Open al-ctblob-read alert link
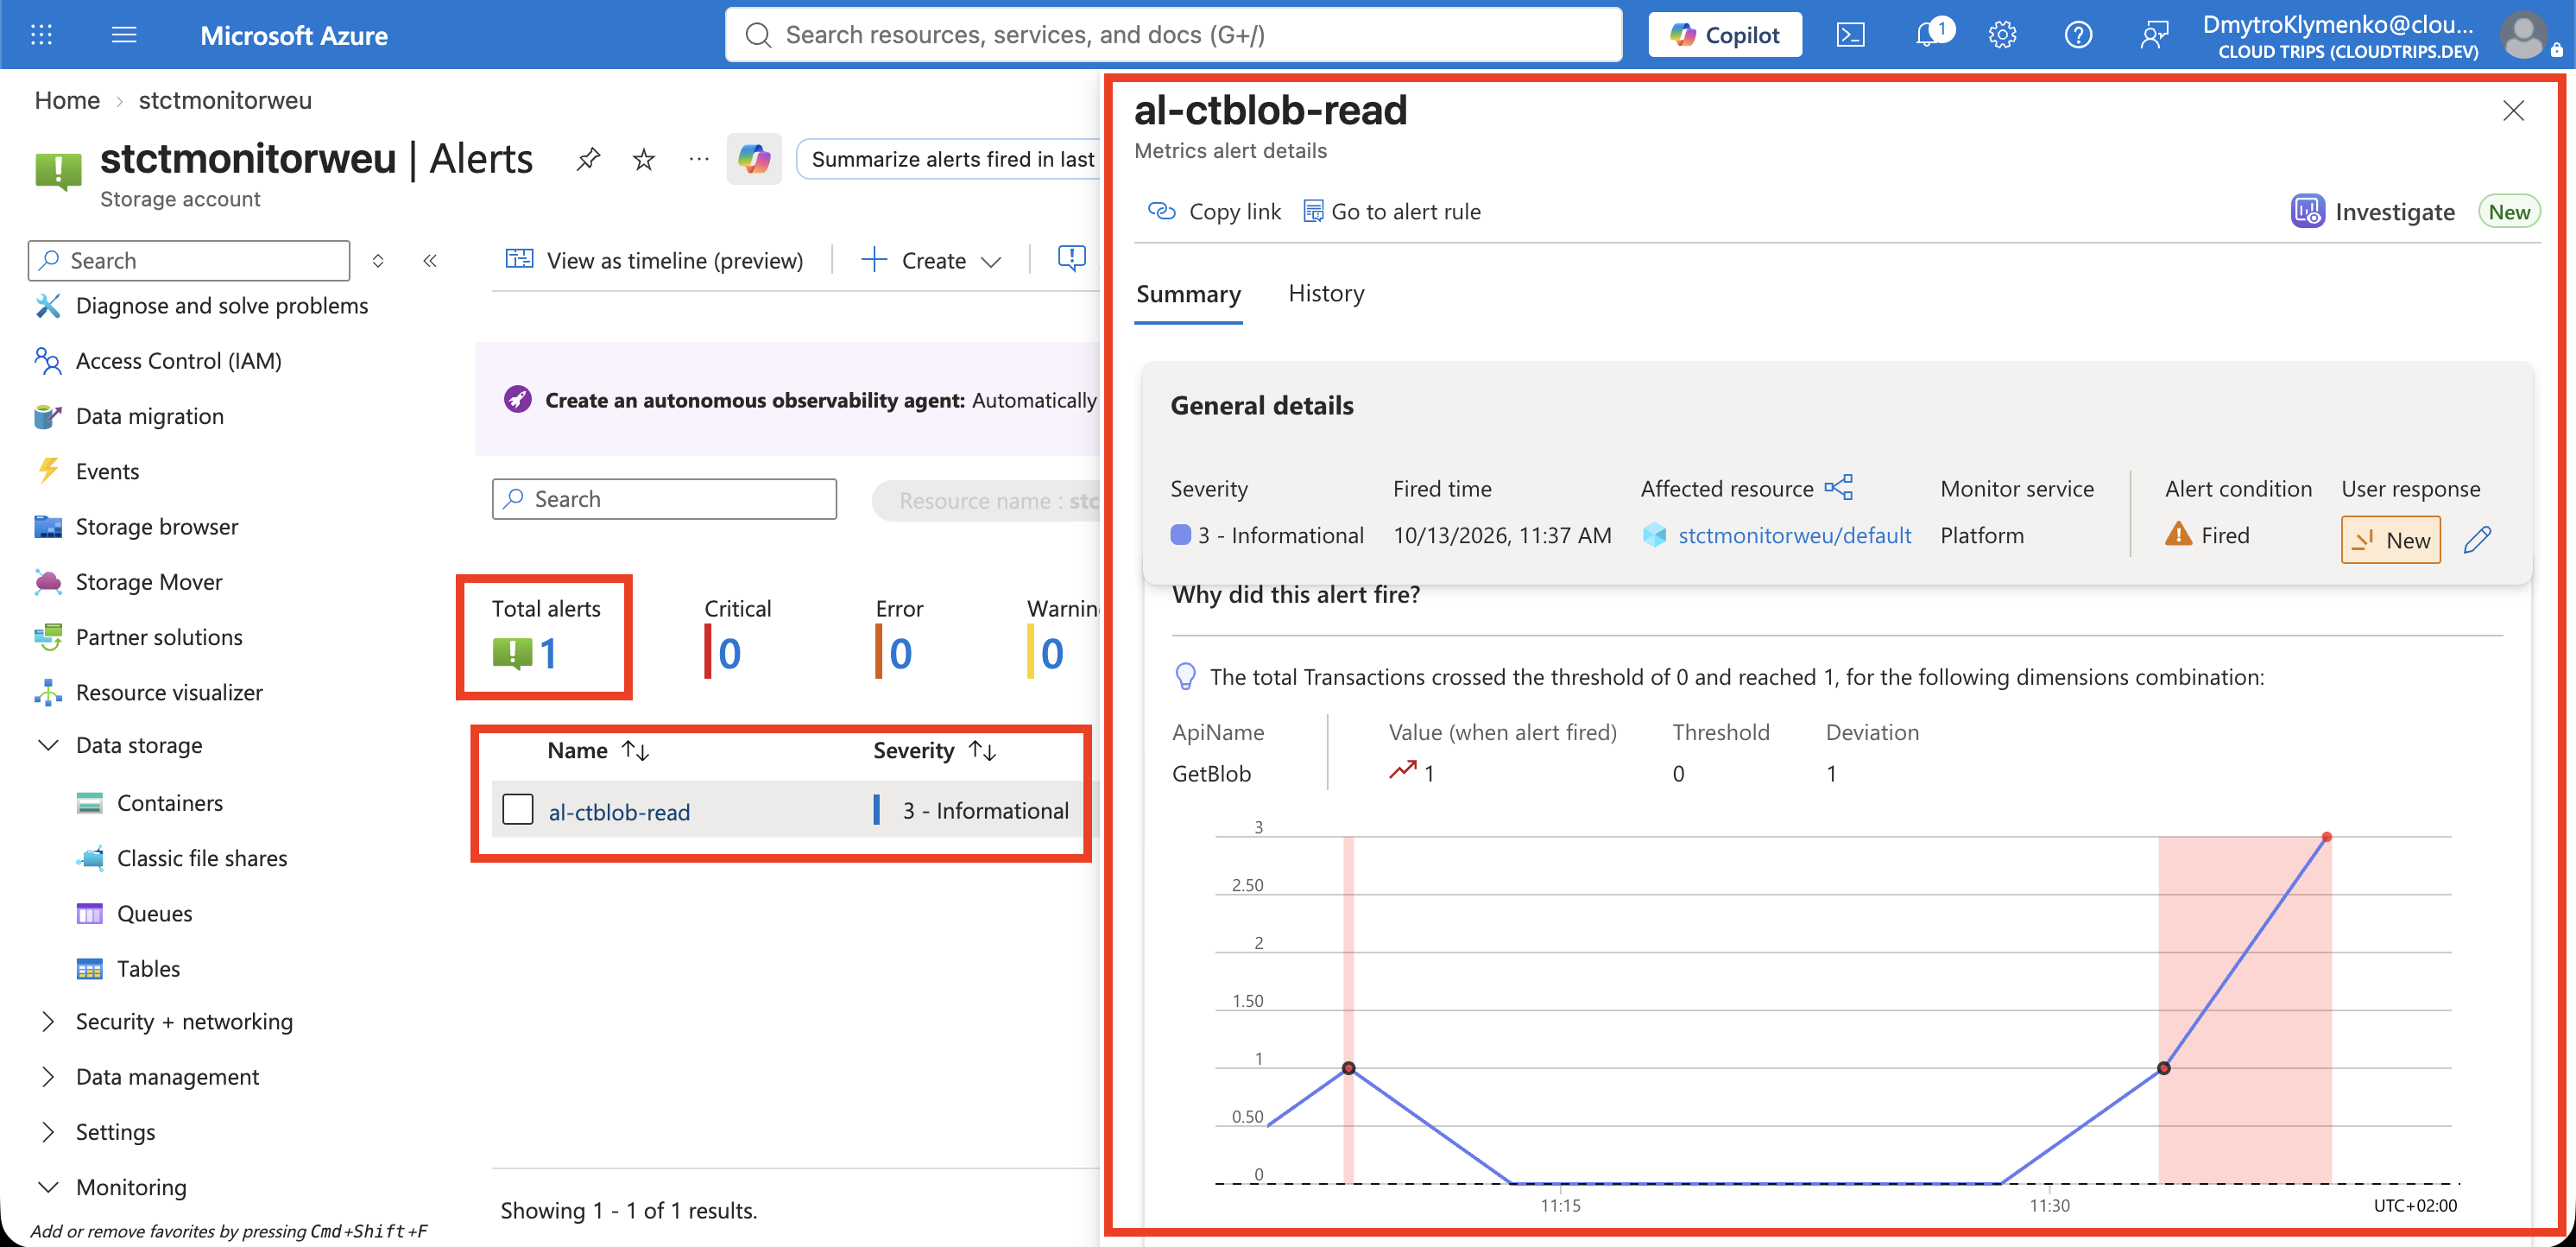 [619, 811]
